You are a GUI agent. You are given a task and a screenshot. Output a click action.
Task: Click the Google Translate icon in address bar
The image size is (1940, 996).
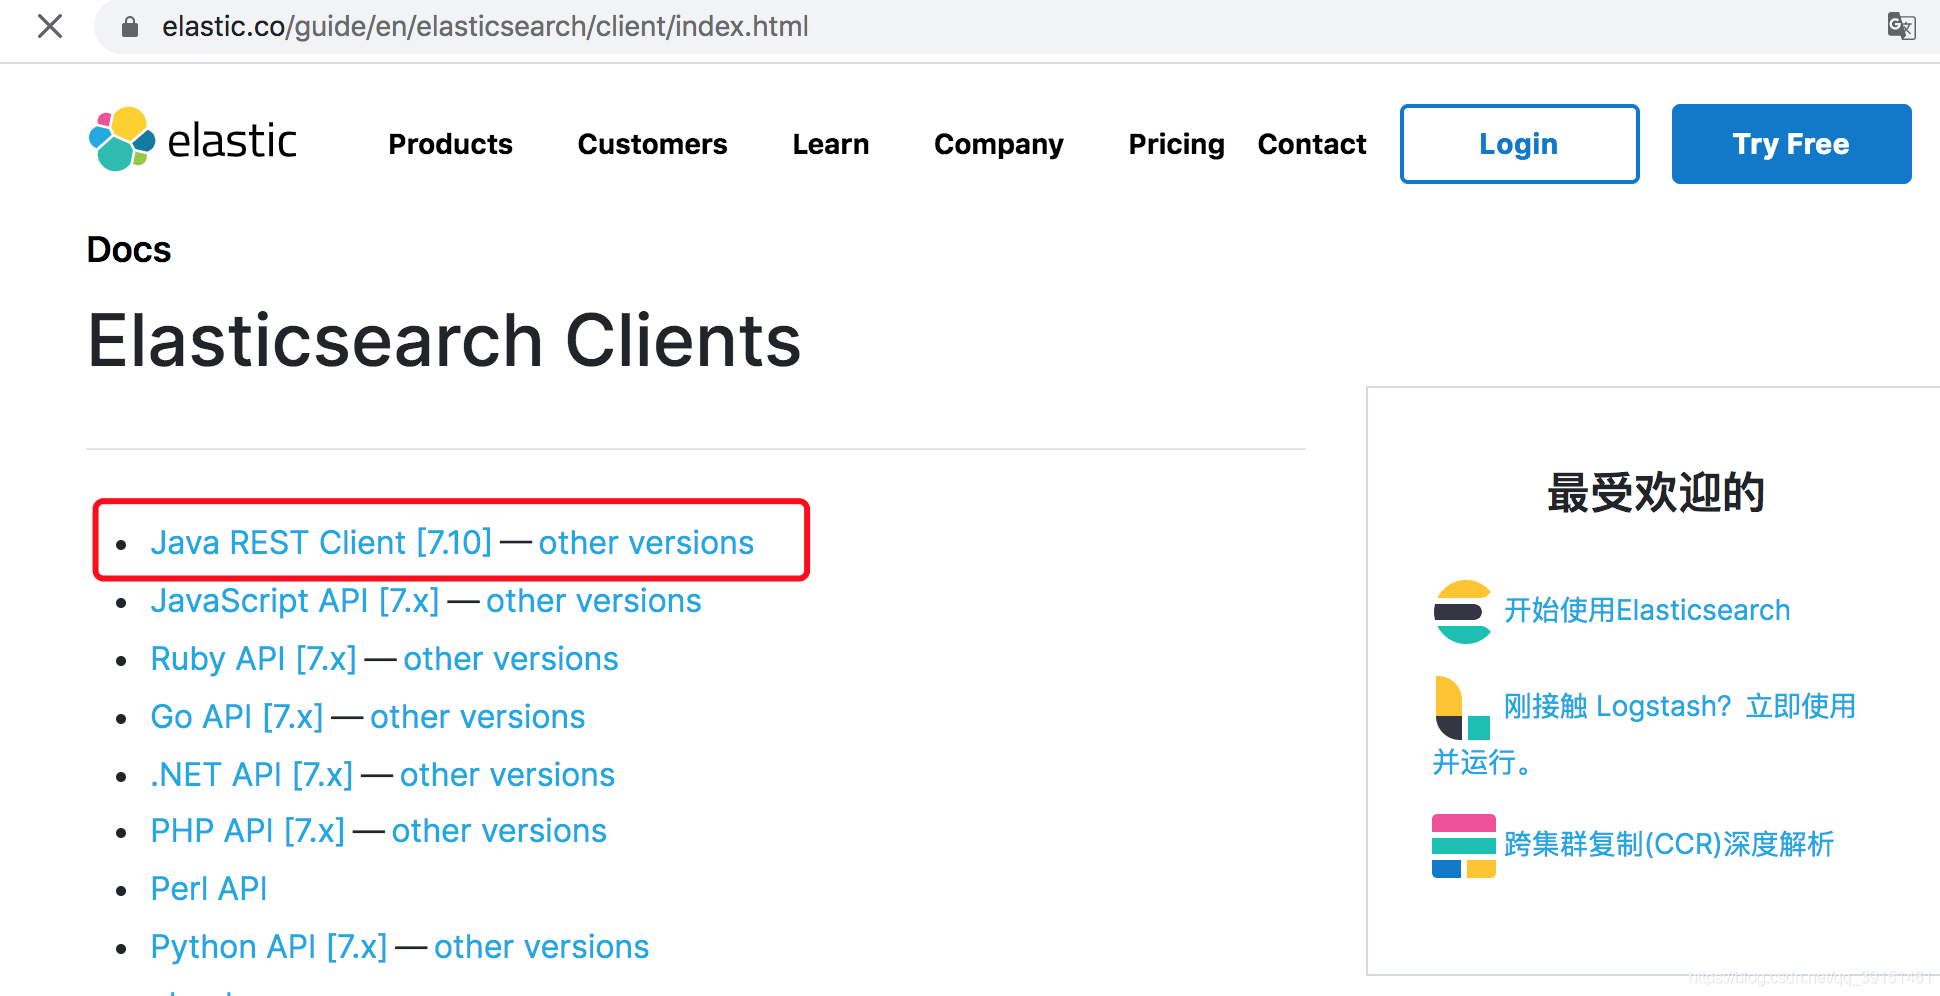coord(1901,26)
